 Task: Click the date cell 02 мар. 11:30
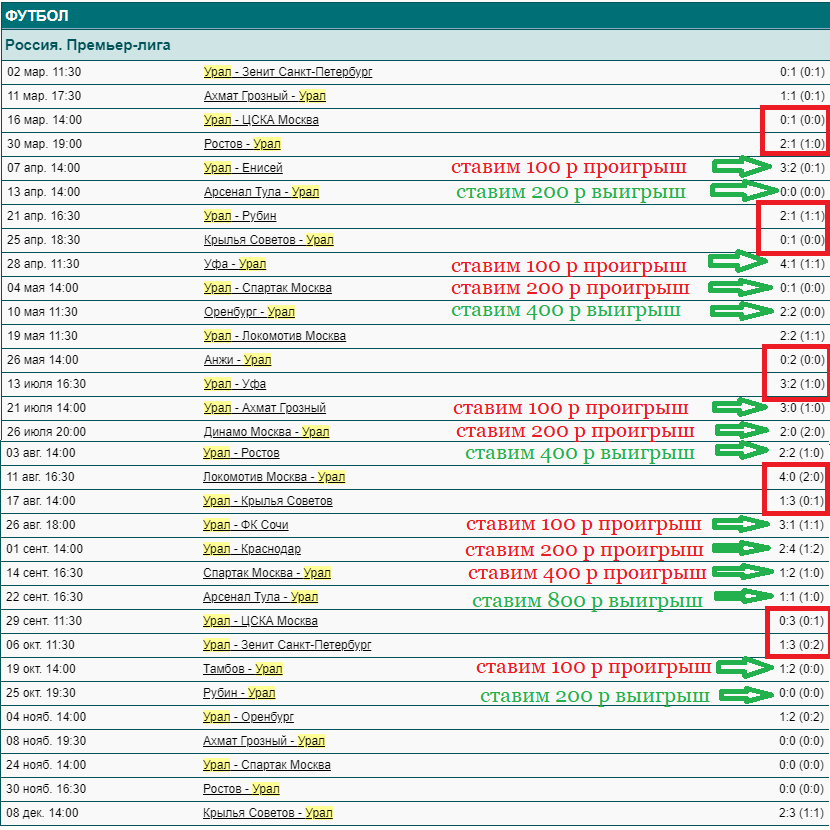pos(44,72)
